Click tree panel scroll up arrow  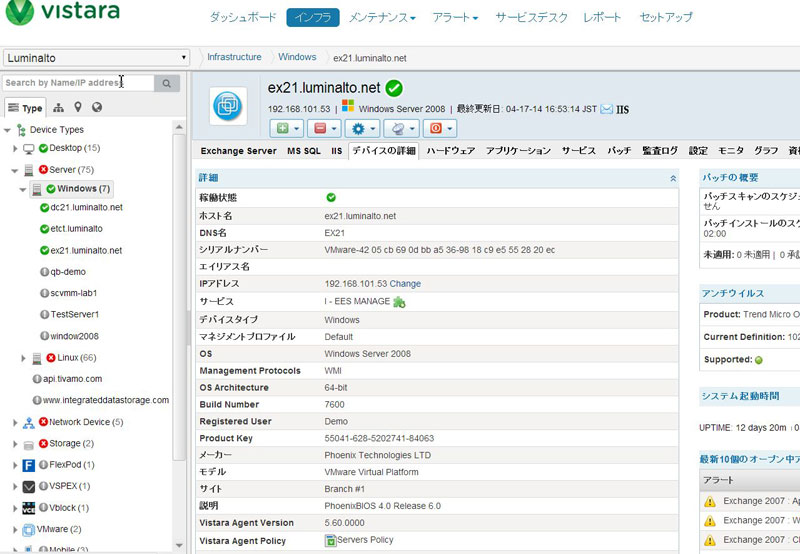click(x=179, y=127)
